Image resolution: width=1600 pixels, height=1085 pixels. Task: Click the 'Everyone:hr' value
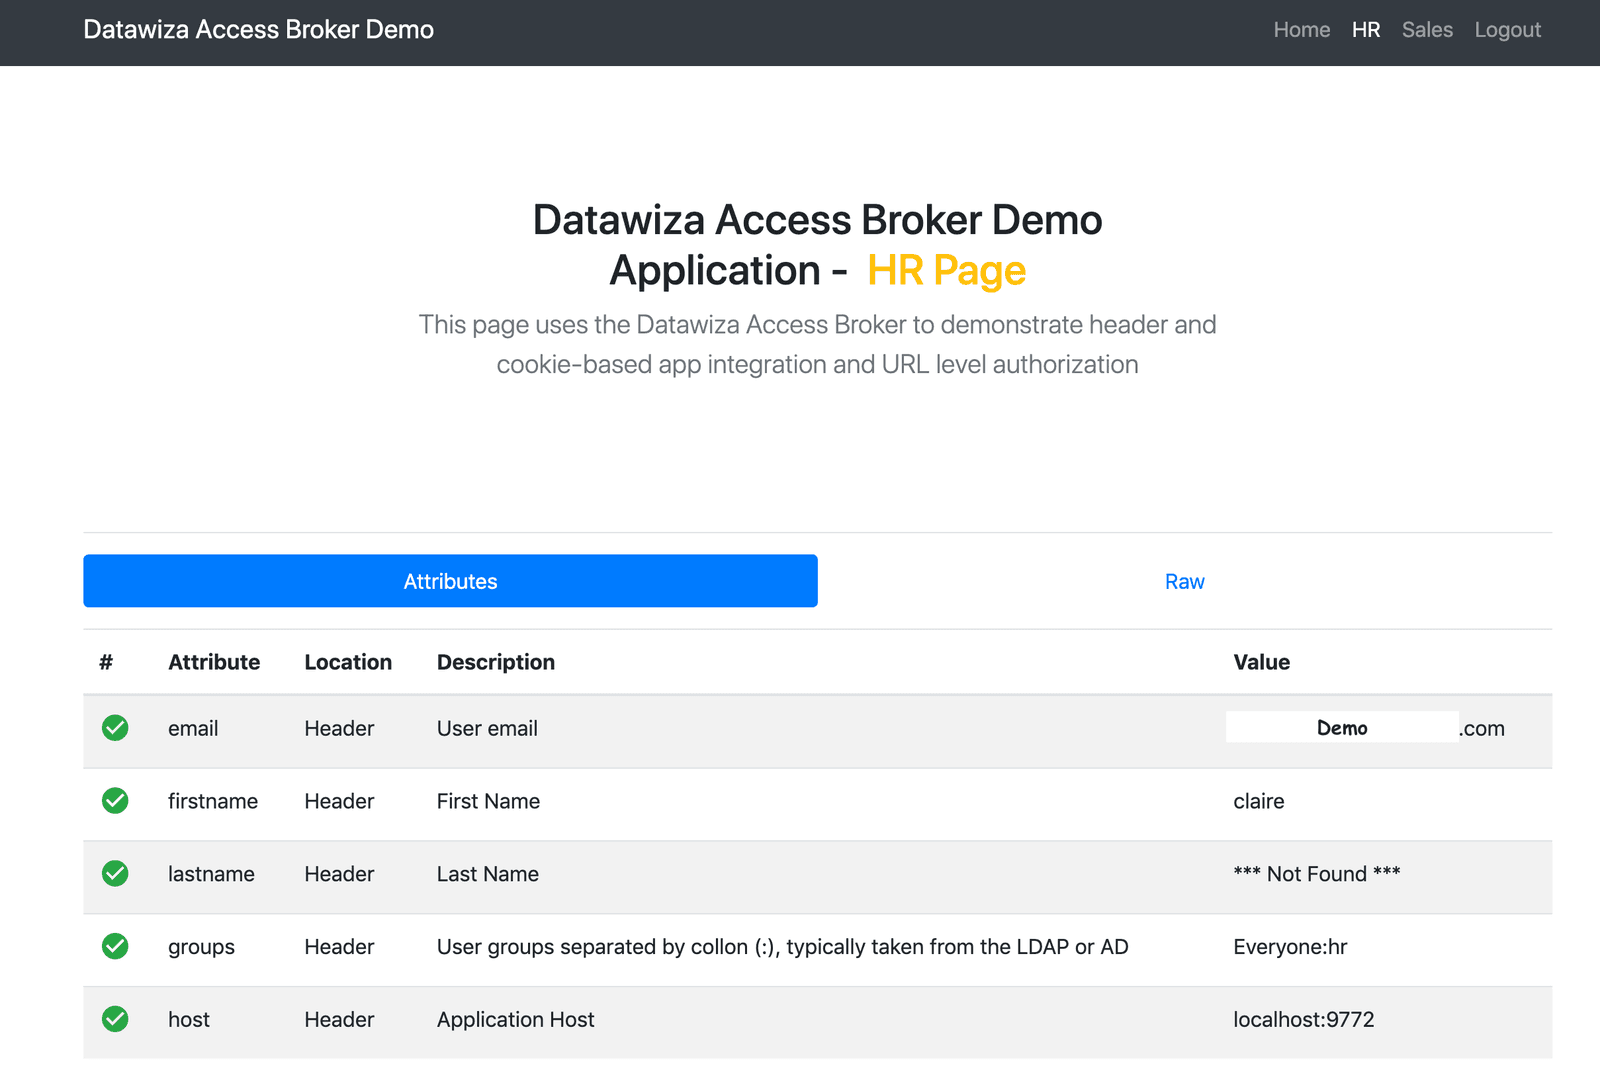pyautogui.click(x=1290, y=947)
